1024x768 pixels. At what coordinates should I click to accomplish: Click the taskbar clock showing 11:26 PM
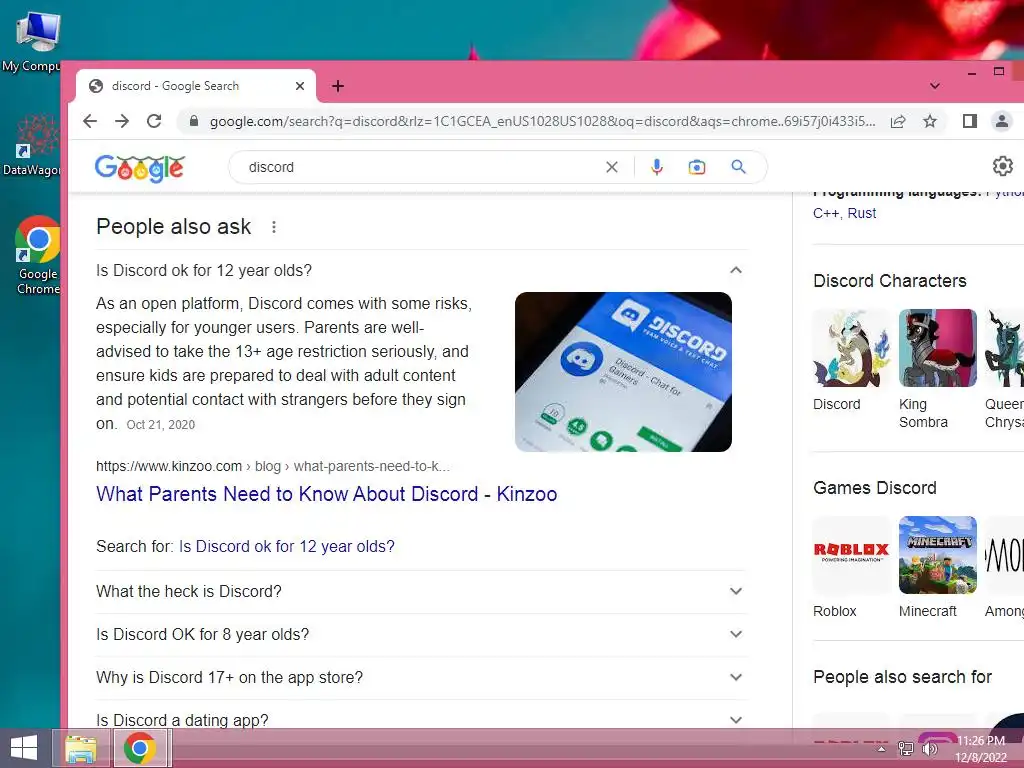981,748
